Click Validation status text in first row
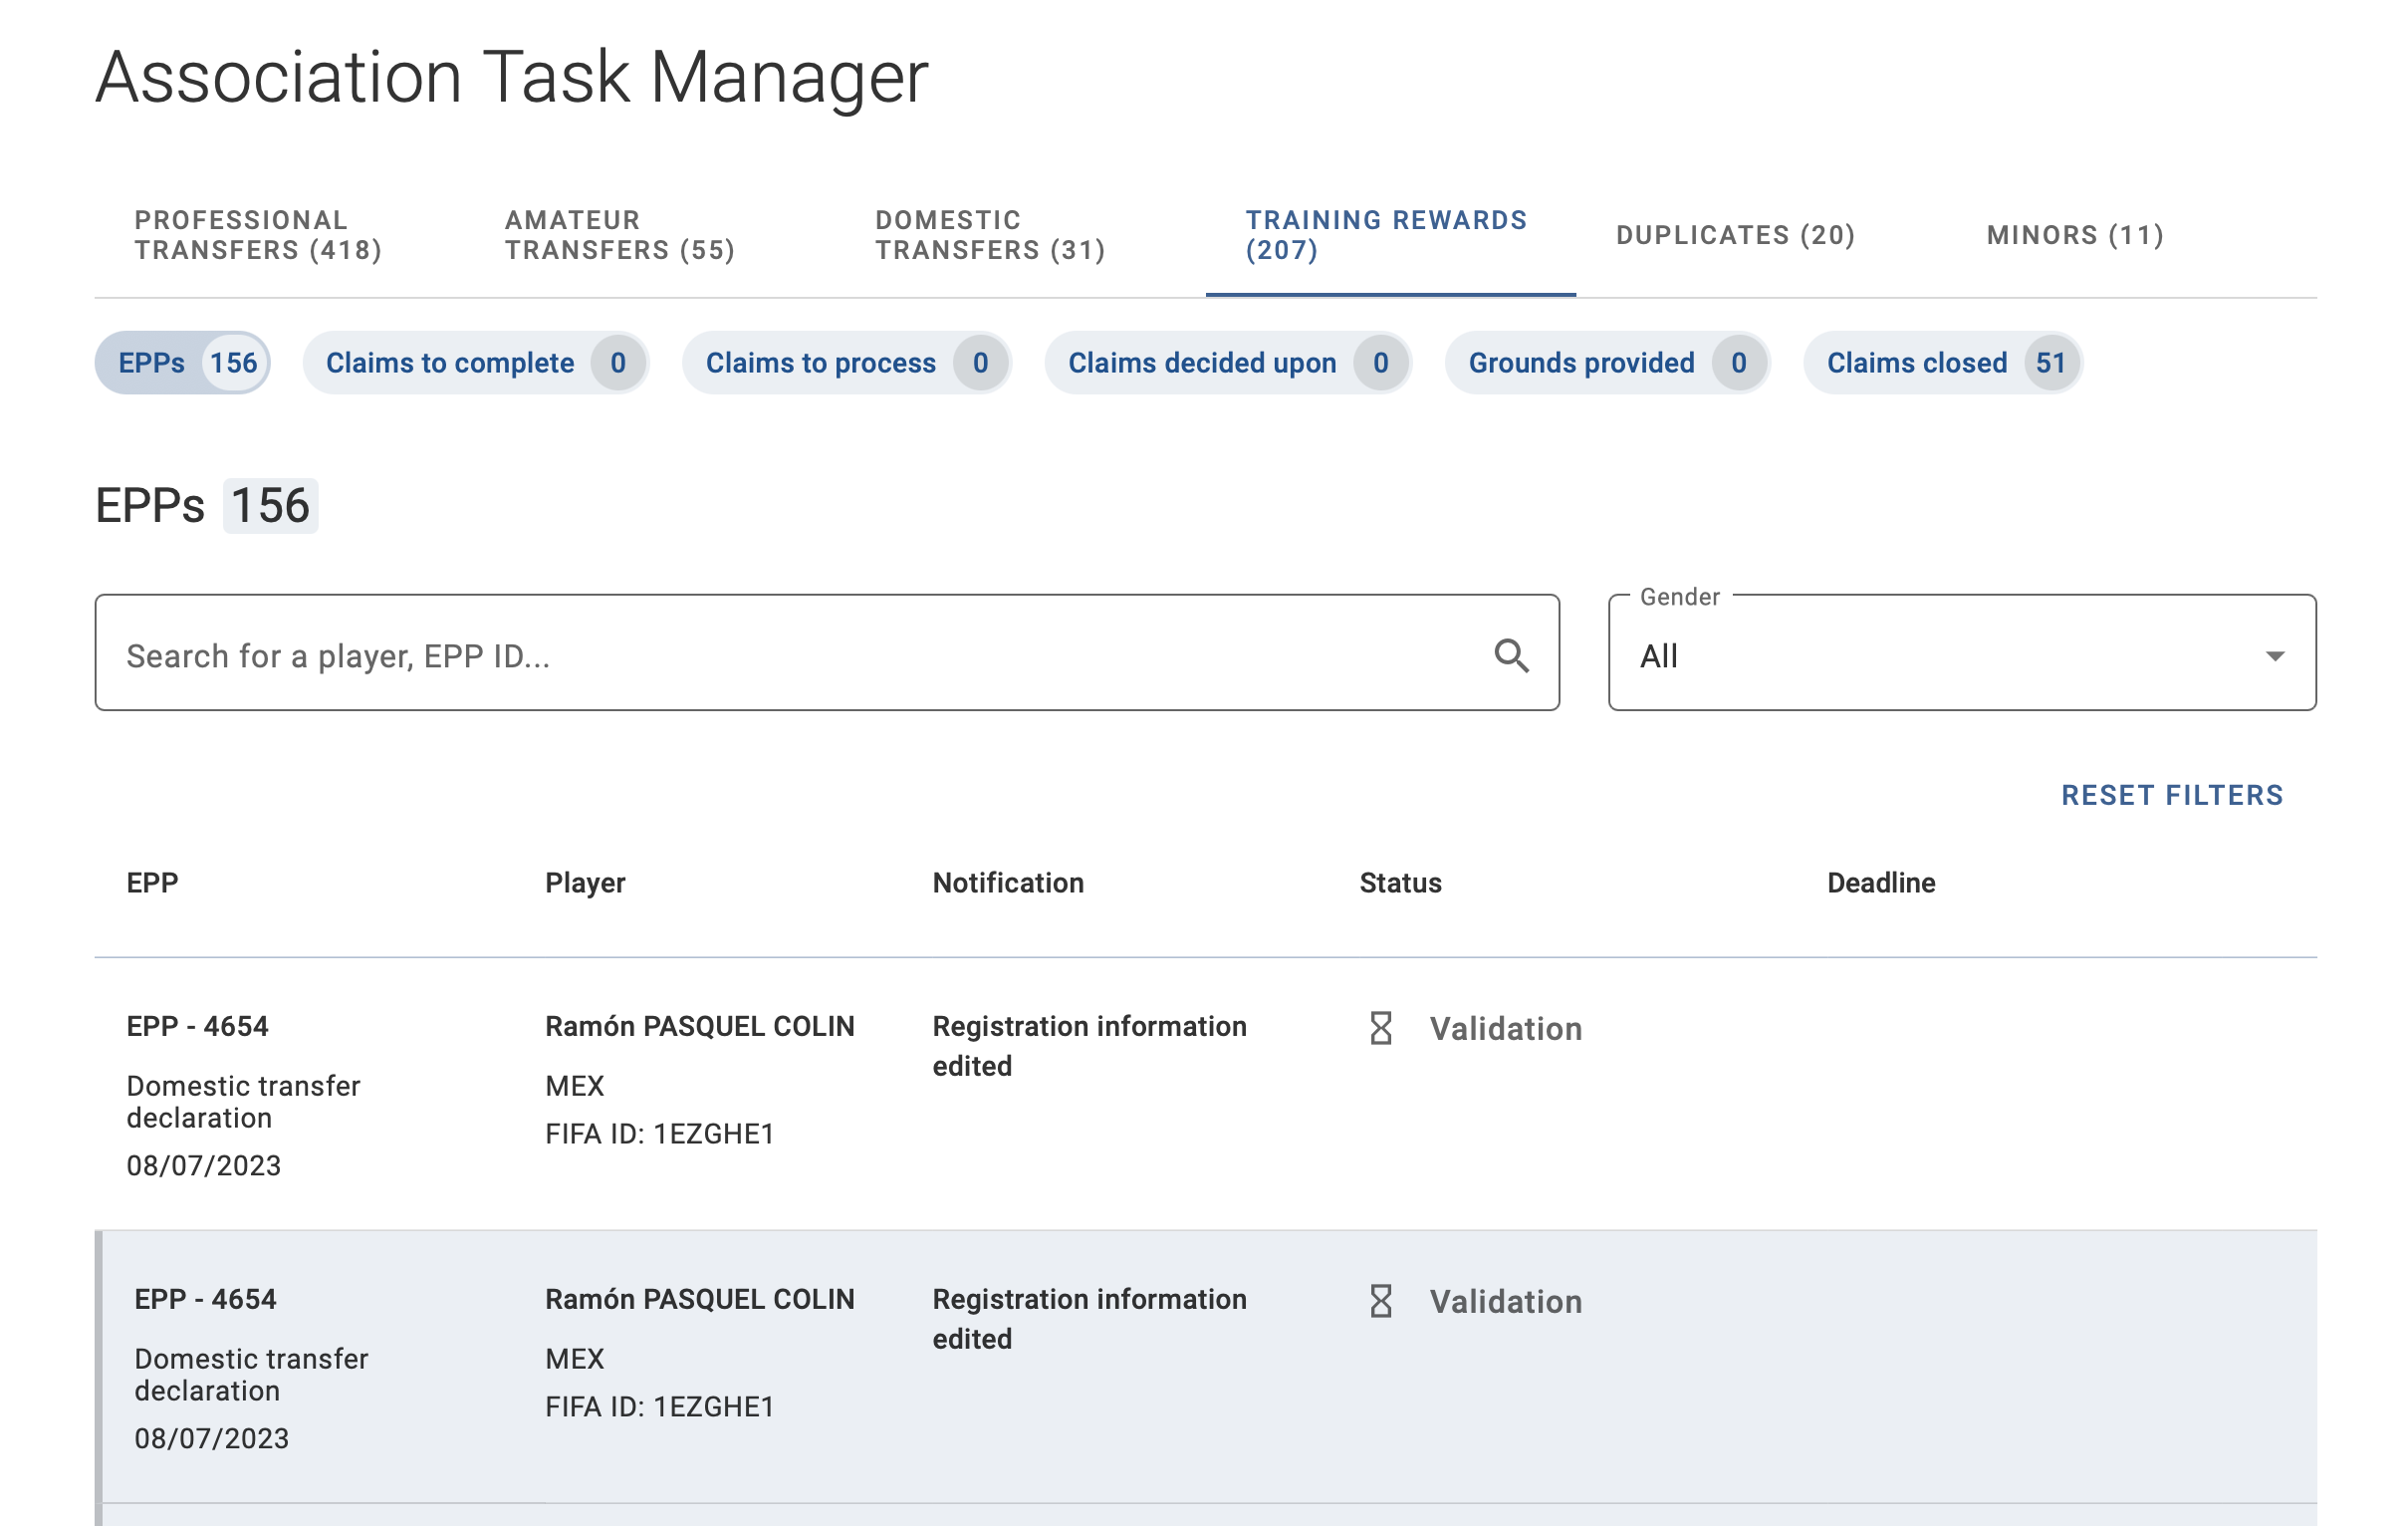Screen dimensions: 2408x1526 (x=1505, y=1029)
